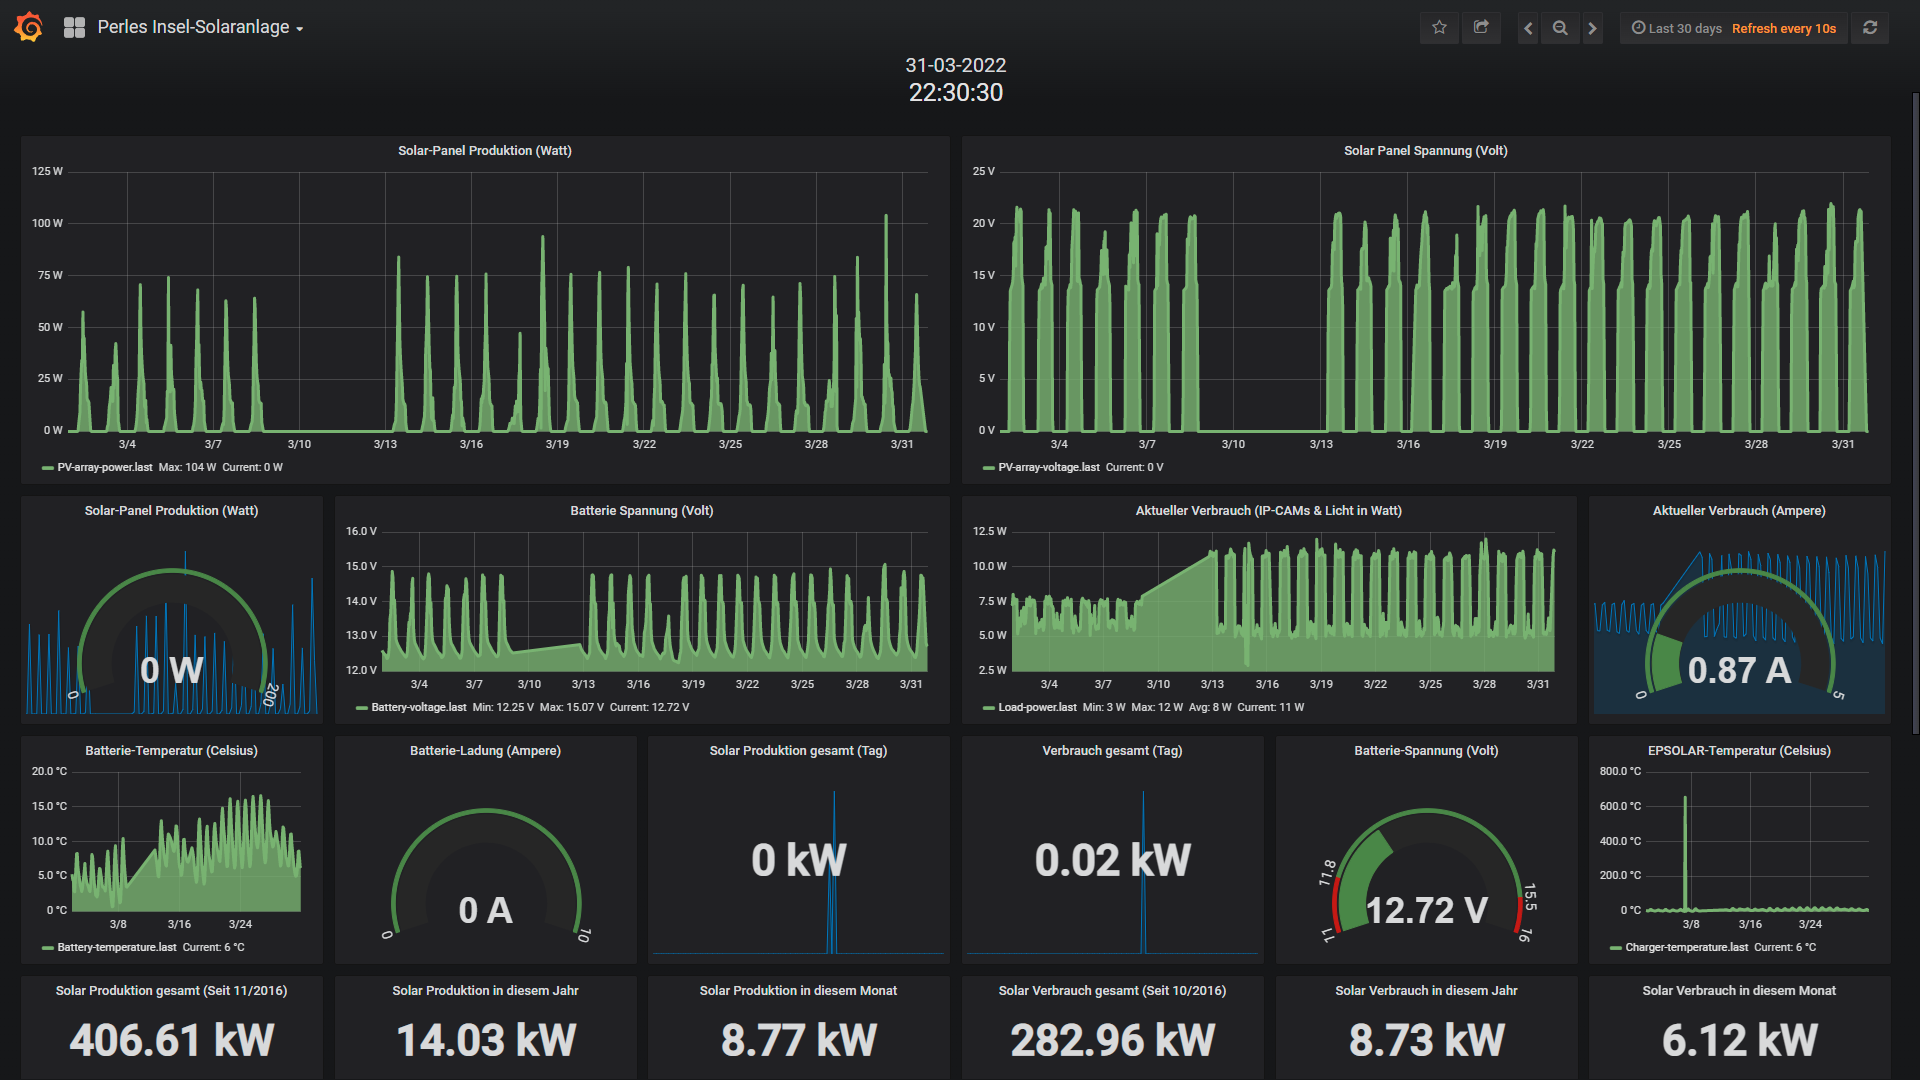Screen dimensions: 1920x1080
Task: Click the dashboard vertical scrollbar
Action: coord(1915,414)
